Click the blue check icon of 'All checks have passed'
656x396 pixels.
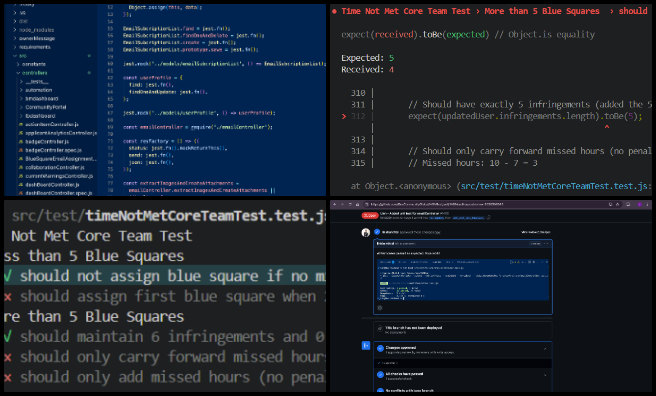(380, 374)
